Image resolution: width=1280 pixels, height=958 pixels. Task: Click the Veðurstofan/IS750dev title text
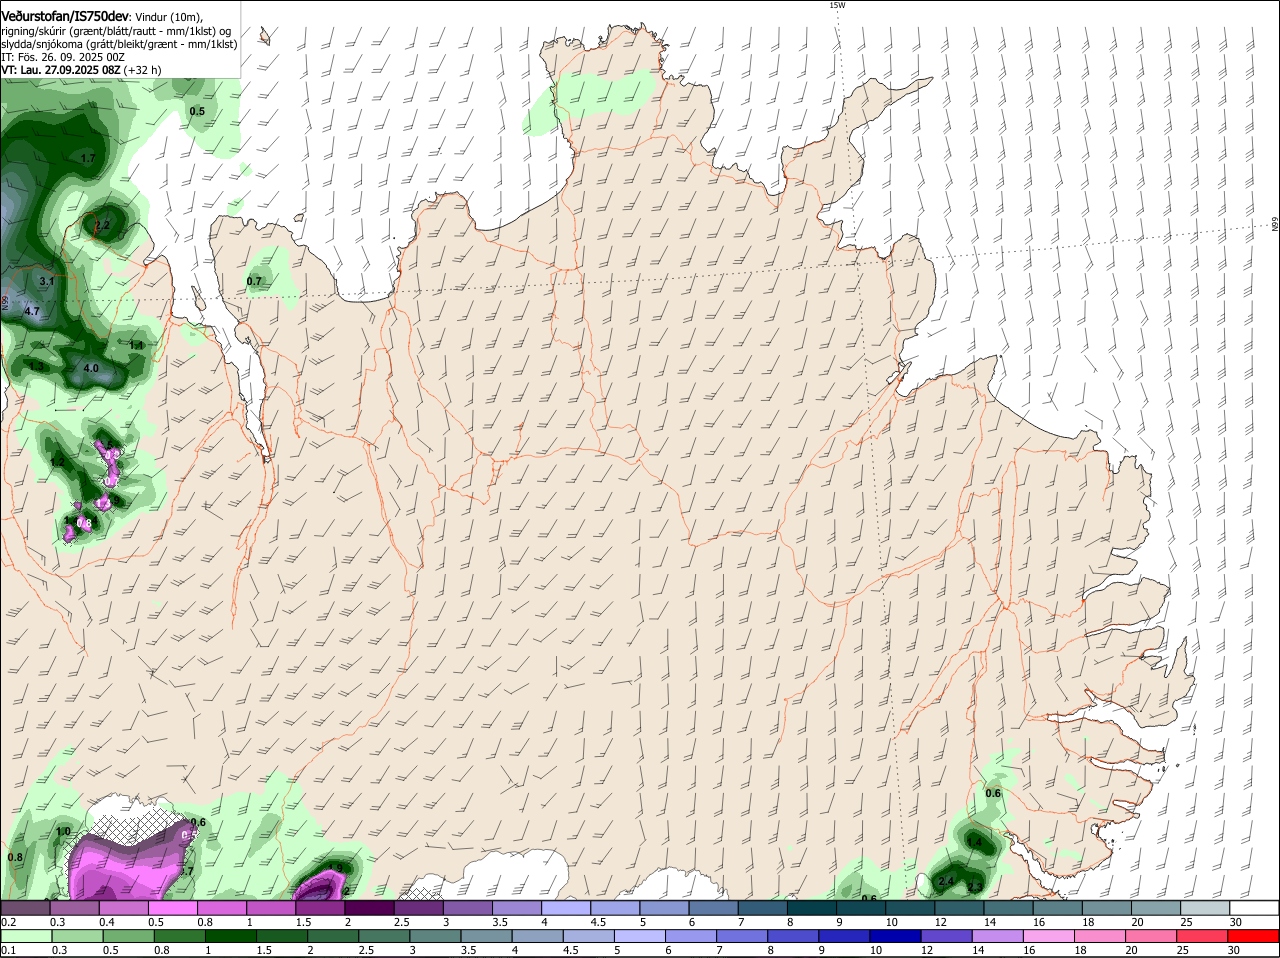tap(65, 16)
